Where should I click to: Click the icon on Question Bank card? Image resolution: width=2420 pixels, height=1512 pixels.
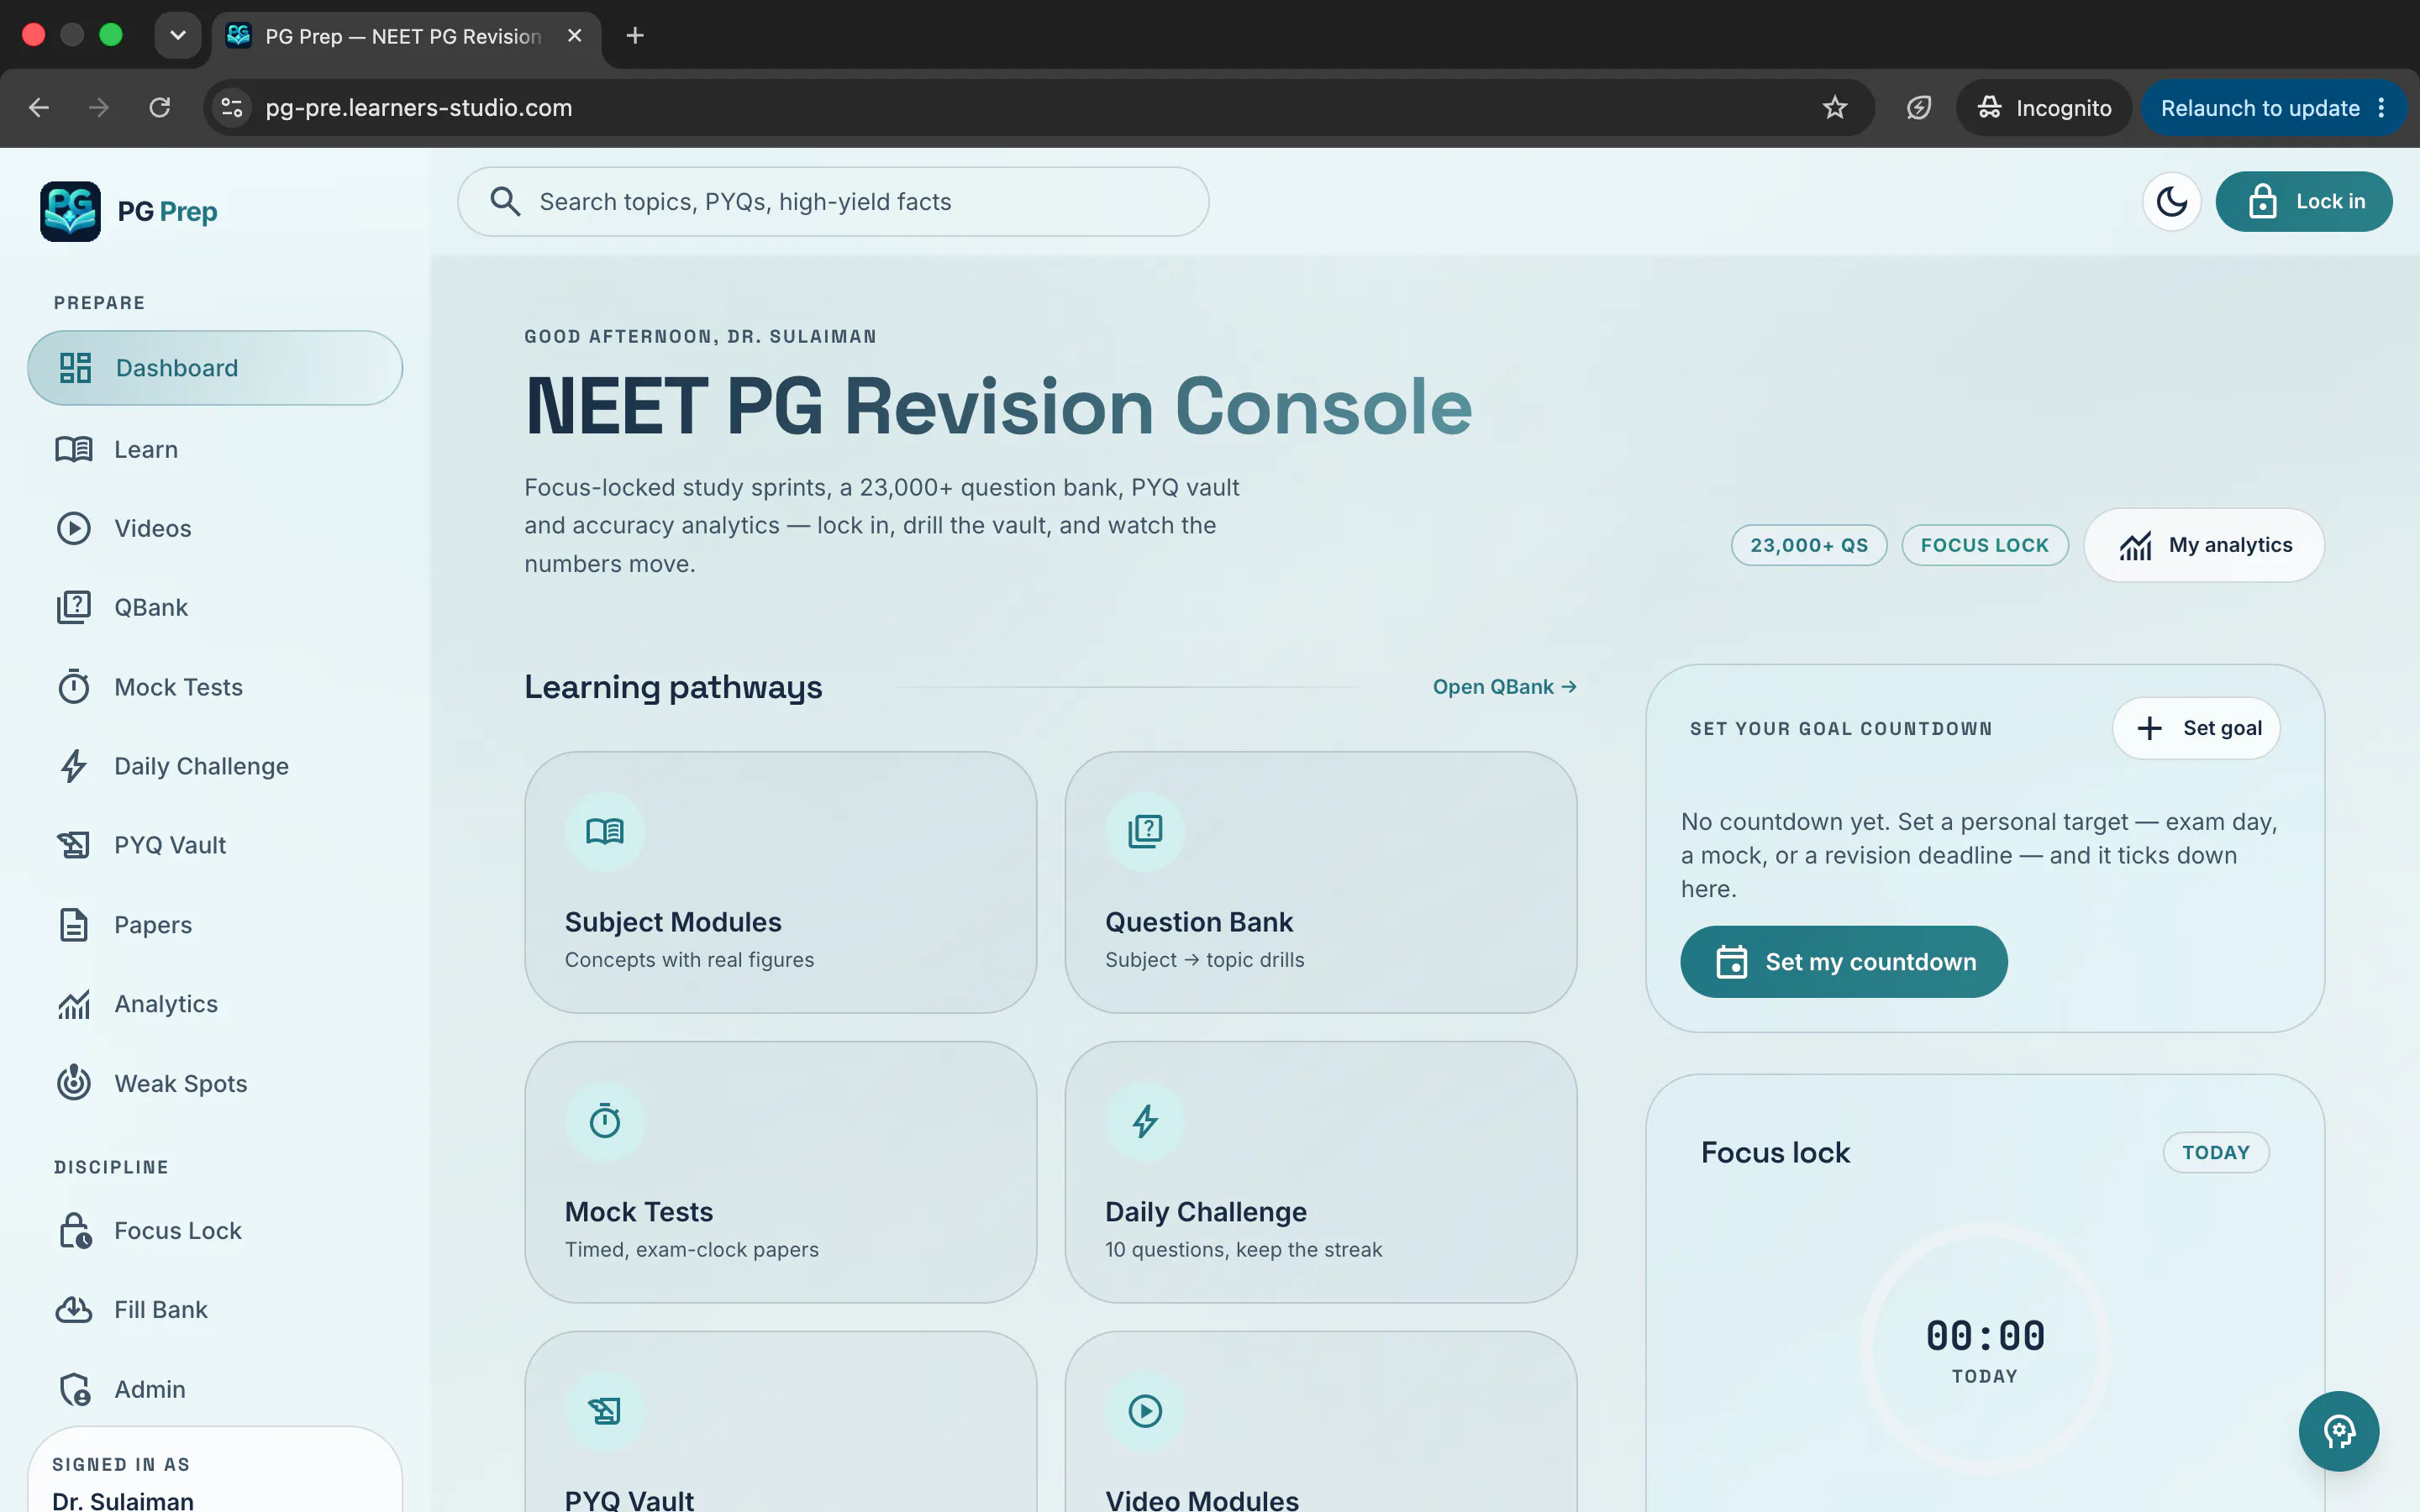click(x=1145, y=832)
